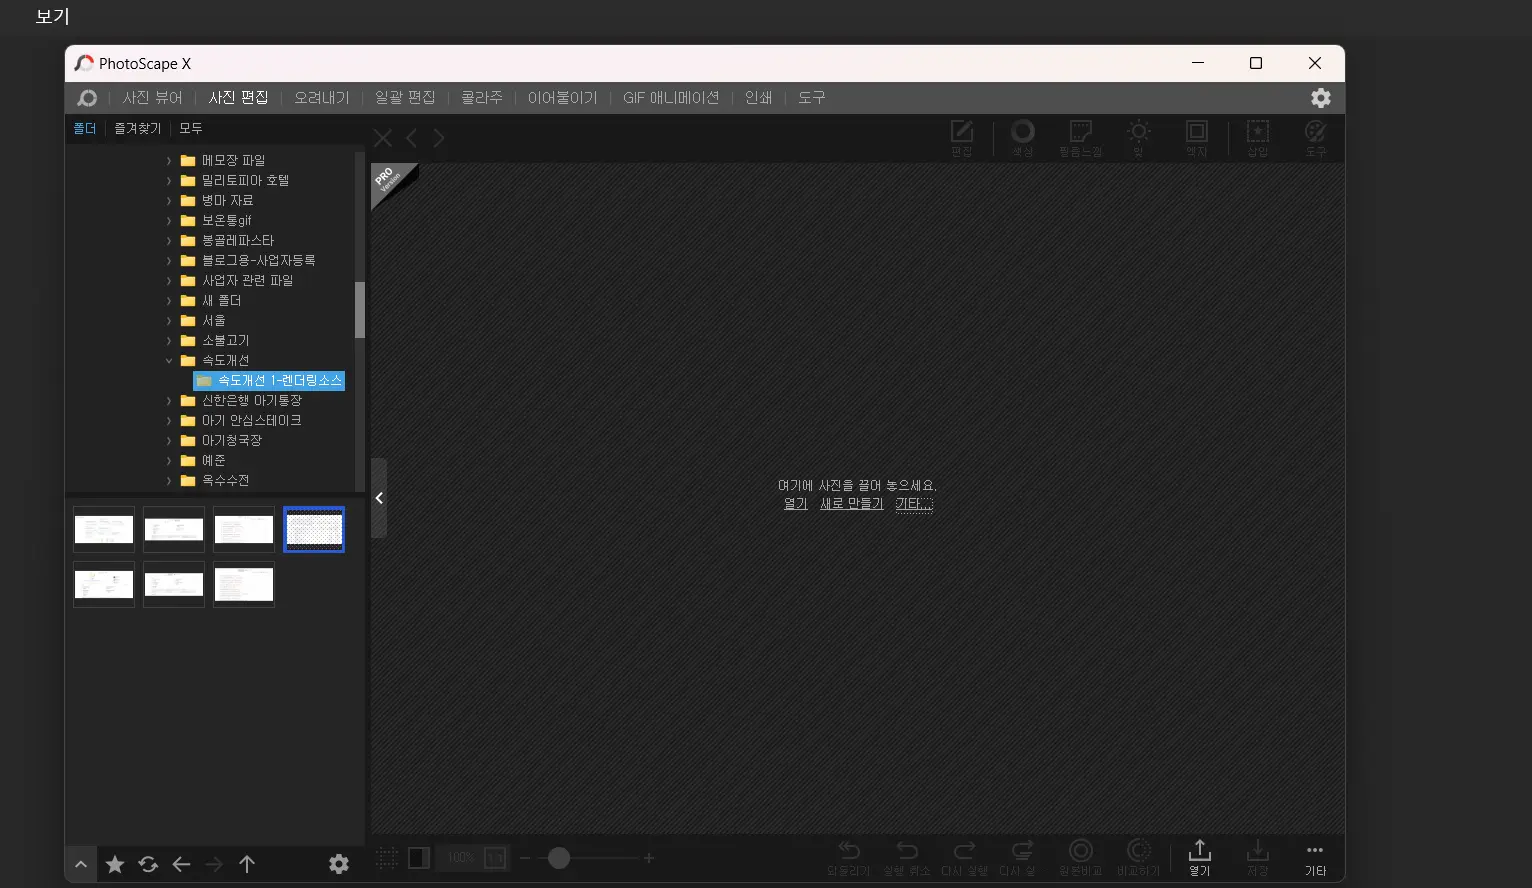Click the back arrow in folder panel footer
This screenshot has width=1532, height=888.
(181, 864)
